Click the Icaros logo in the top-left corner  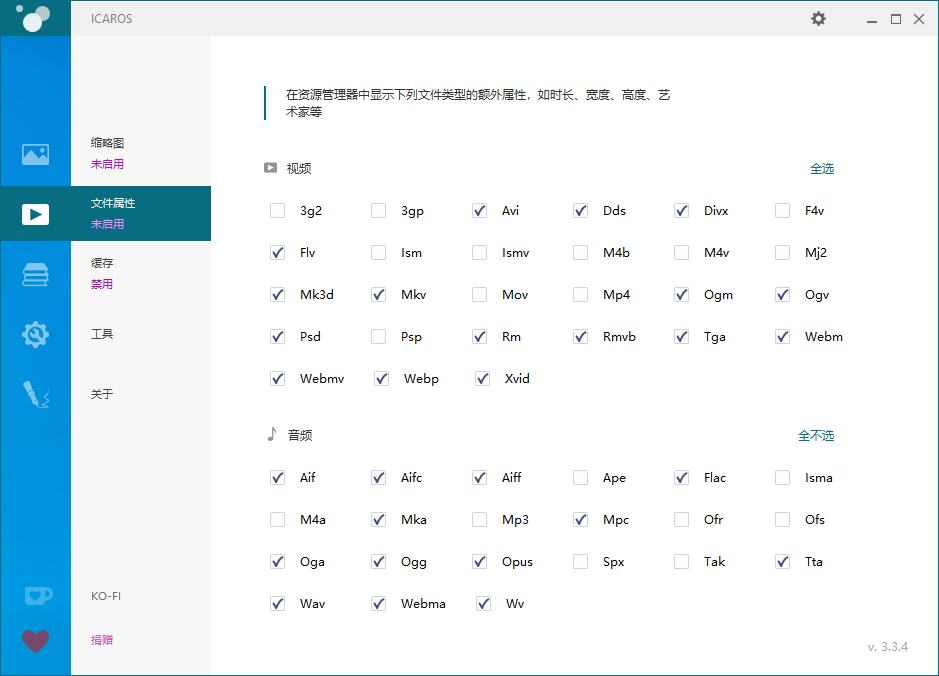coord(35,18)
